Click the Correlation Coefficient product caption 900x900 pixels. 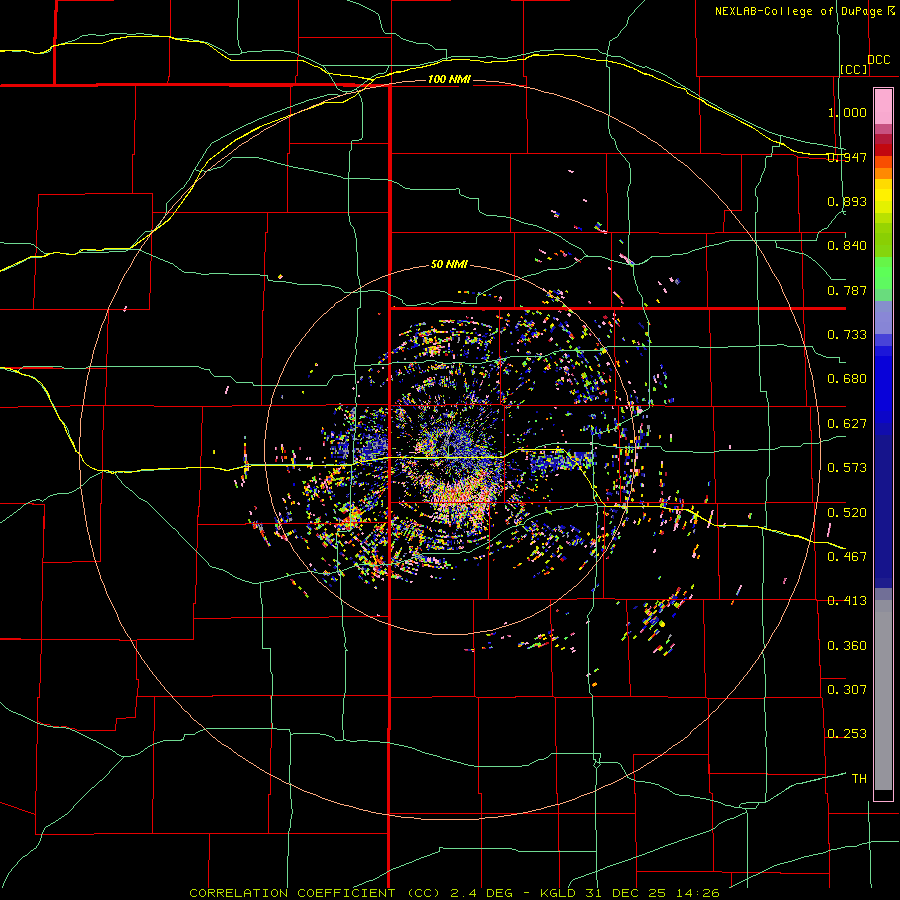point(455,893)
